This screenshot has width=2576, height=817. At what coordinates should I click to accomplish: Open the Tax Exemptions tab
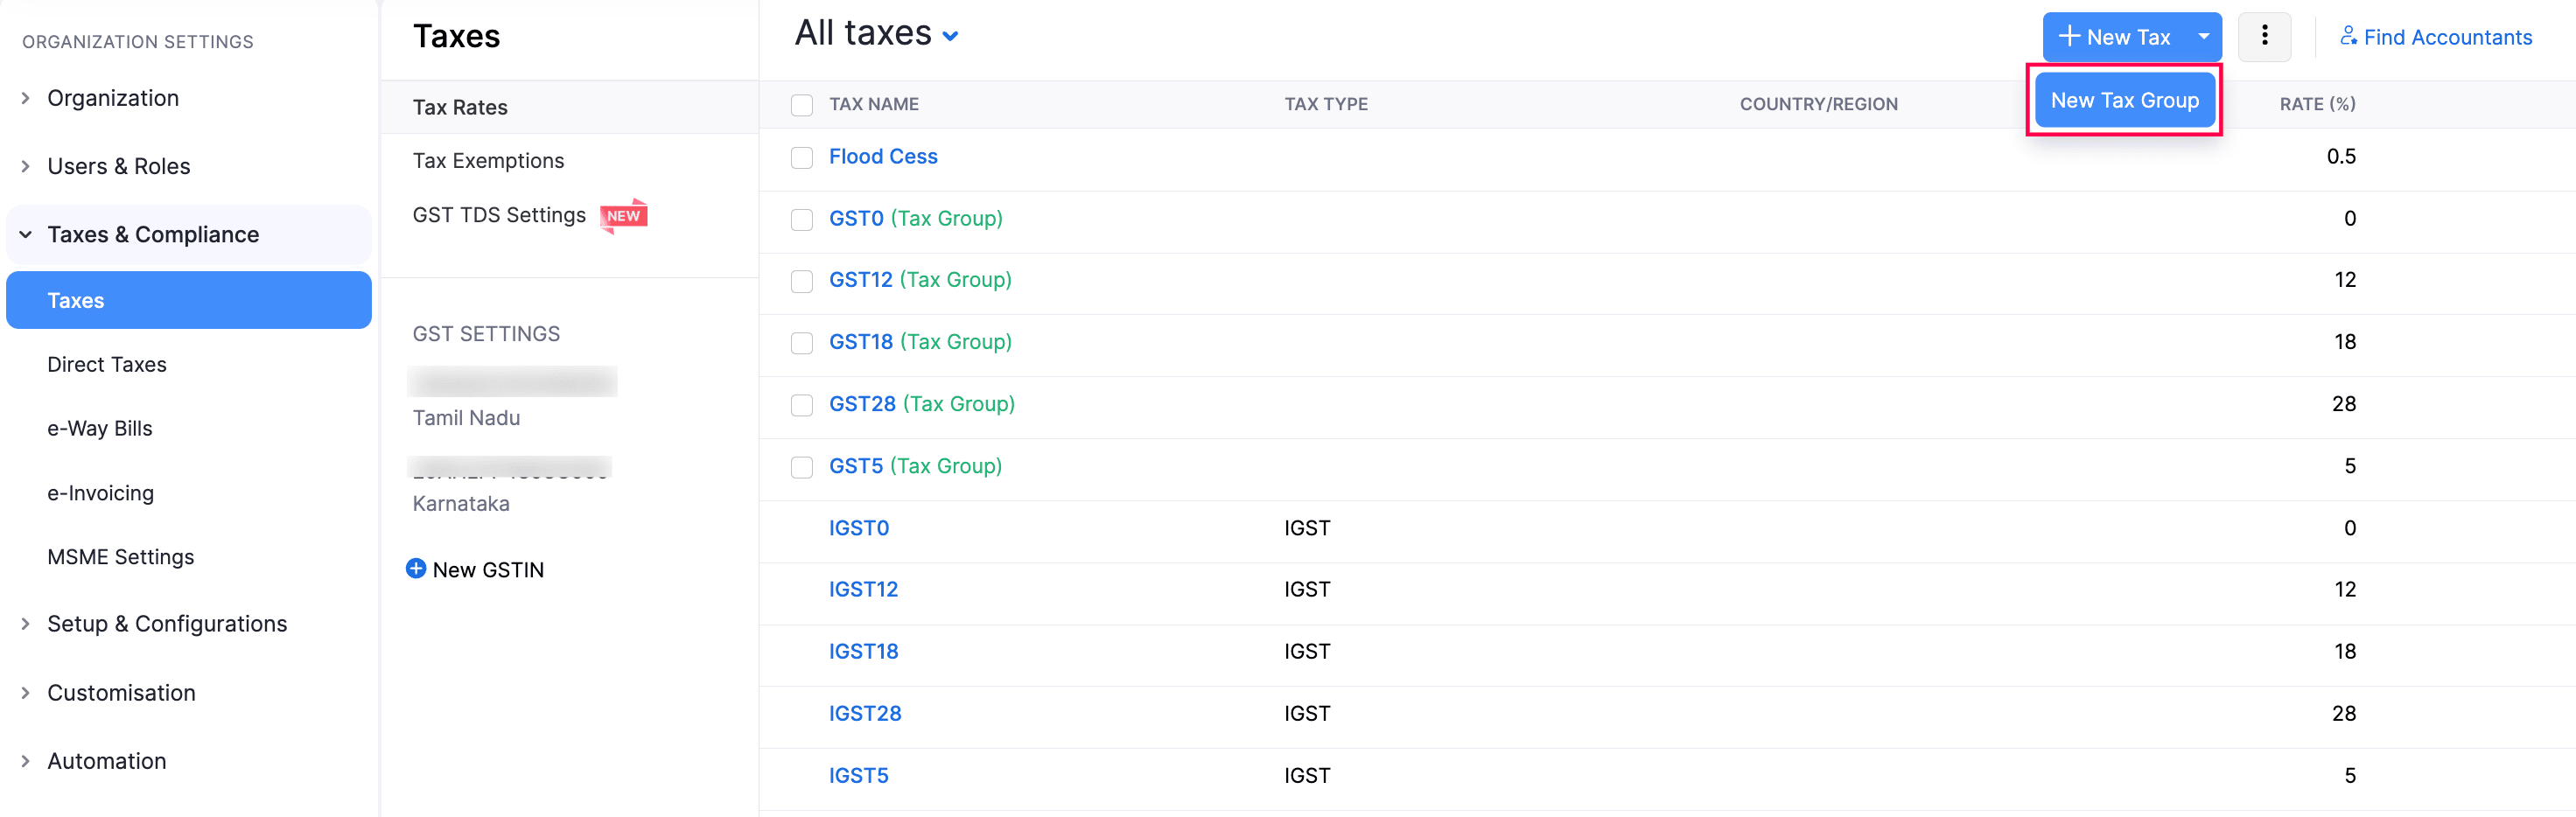pyautogui.click(x=488, y=161)
